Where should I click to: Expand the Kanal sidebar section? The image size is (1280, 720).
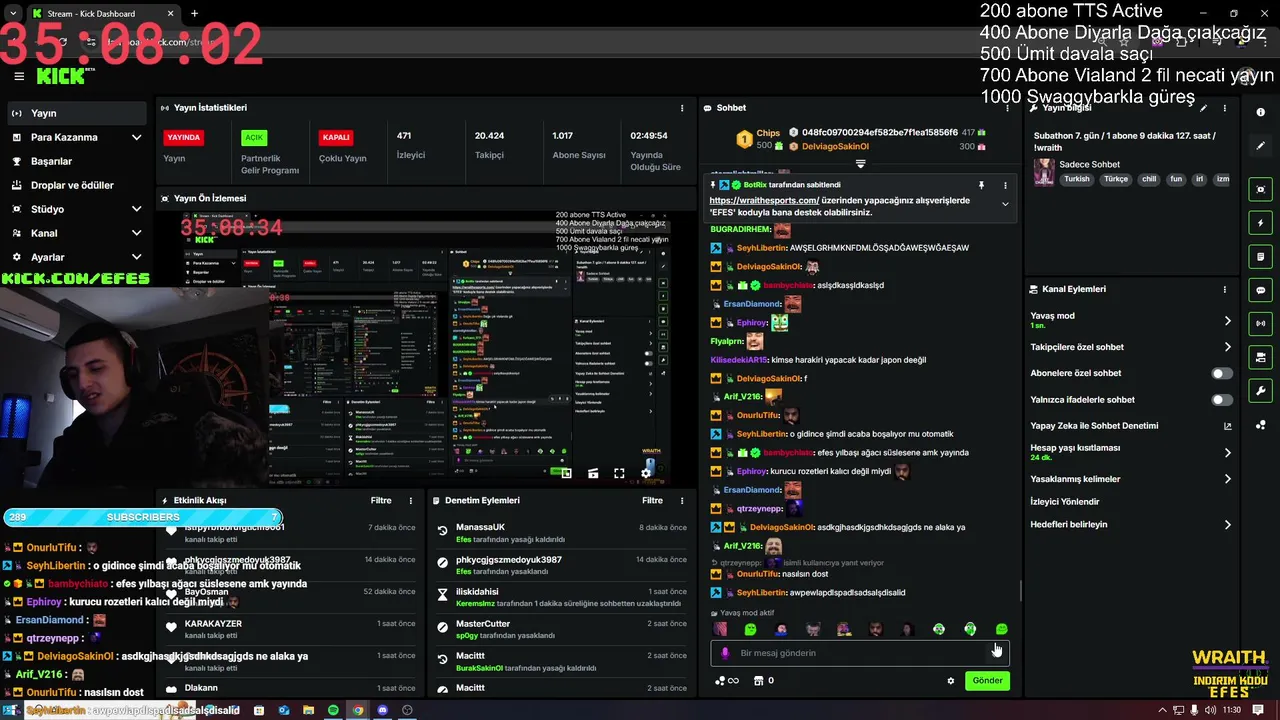click(78, 233)
